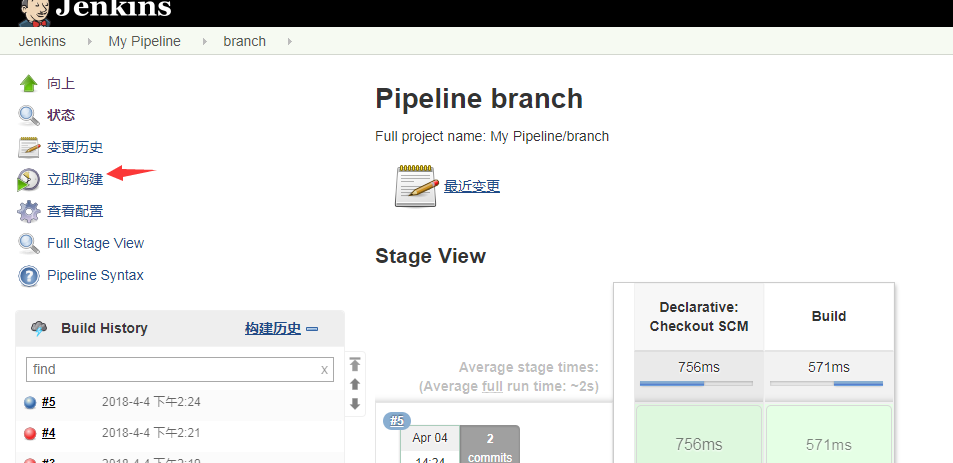This screenshot has height=463, width=953.
Task: Click Full project name text
Action: coord(492,136)
